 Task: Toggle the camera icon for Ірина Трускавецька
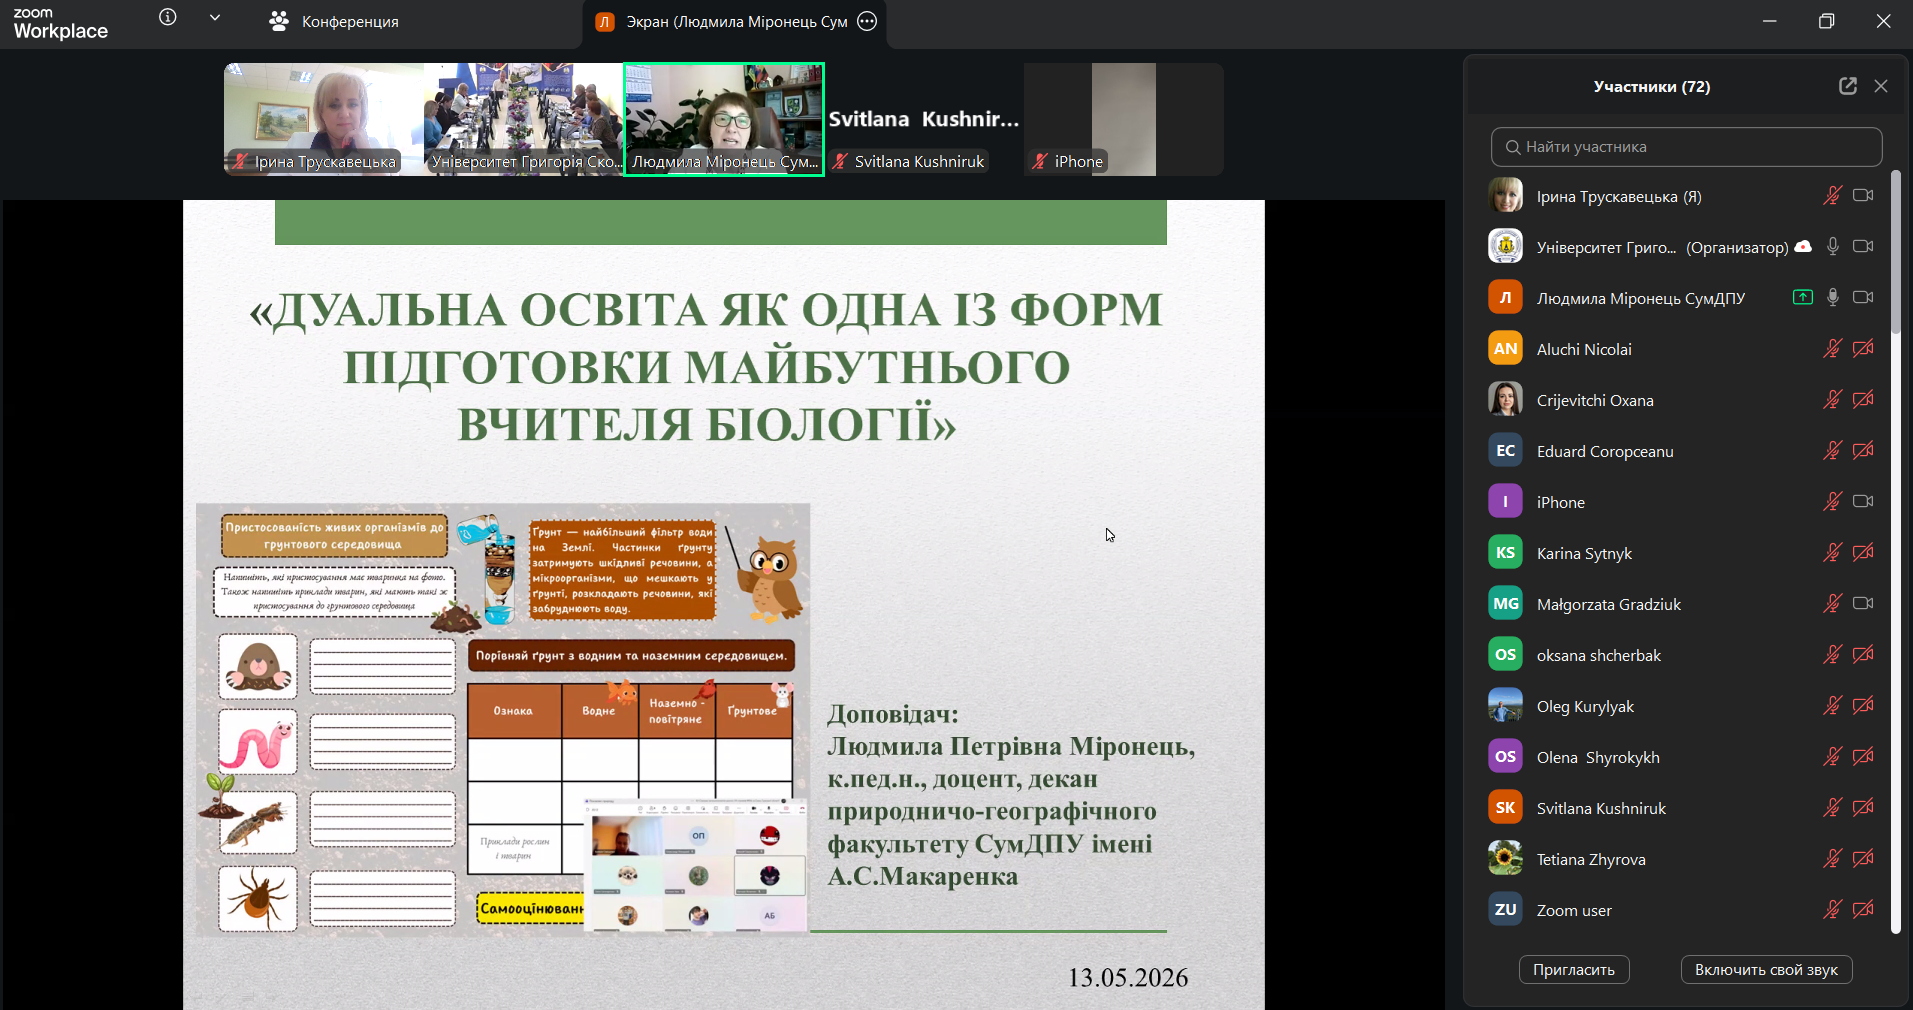tap(1863, 196)
